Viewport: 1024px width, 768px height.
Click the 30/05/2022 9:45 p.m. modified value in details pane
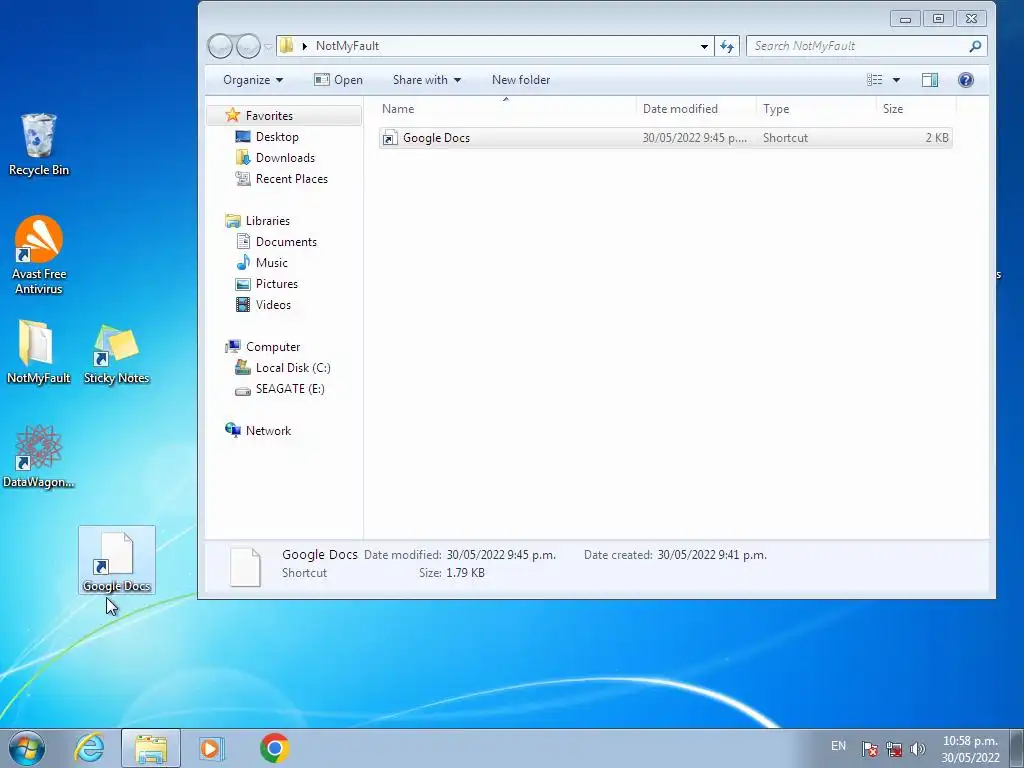(x=501, y=554)
